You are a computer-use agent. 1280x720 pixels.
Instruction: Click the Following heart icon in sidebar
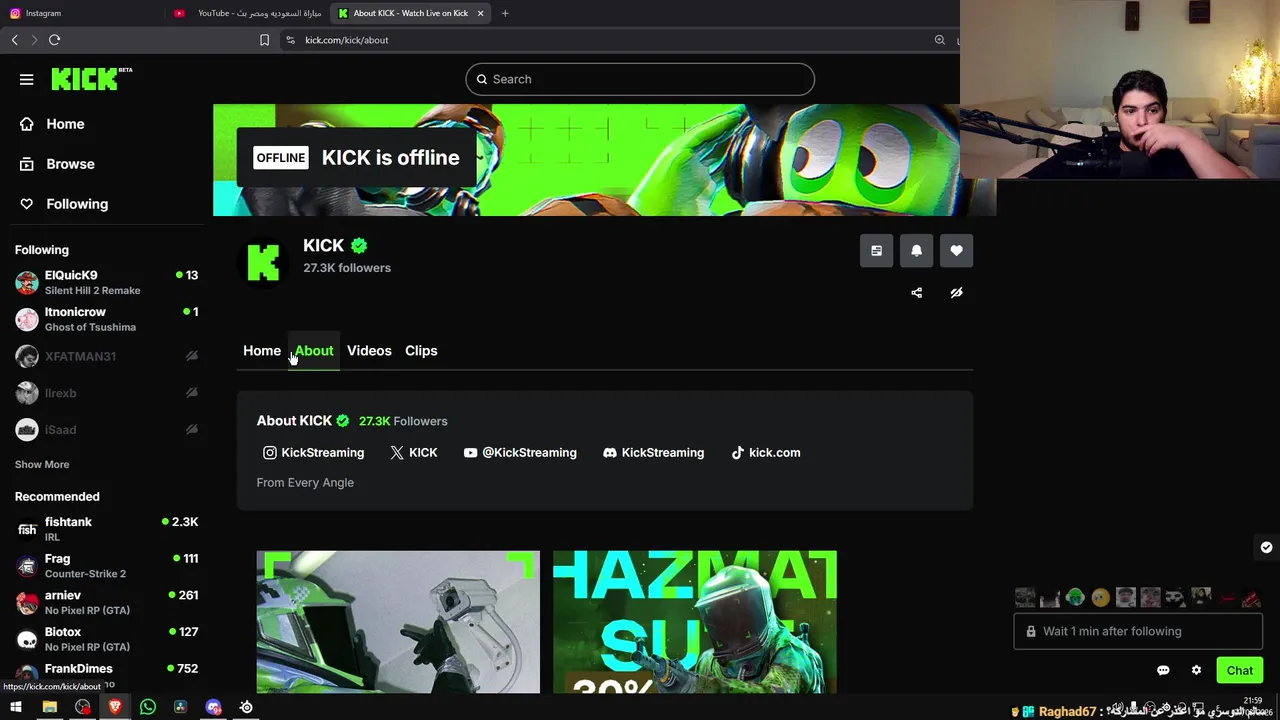pos(27,204)
